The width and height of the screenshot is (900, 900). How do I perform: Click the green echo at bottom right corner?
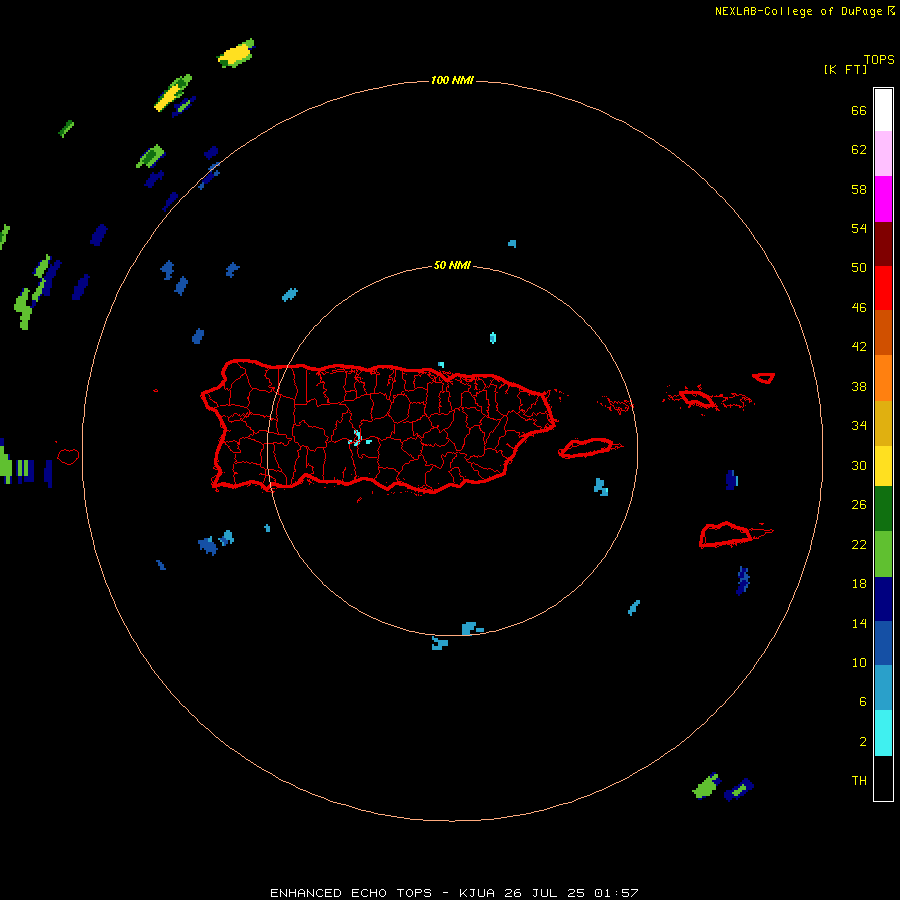tap(706, 786)
